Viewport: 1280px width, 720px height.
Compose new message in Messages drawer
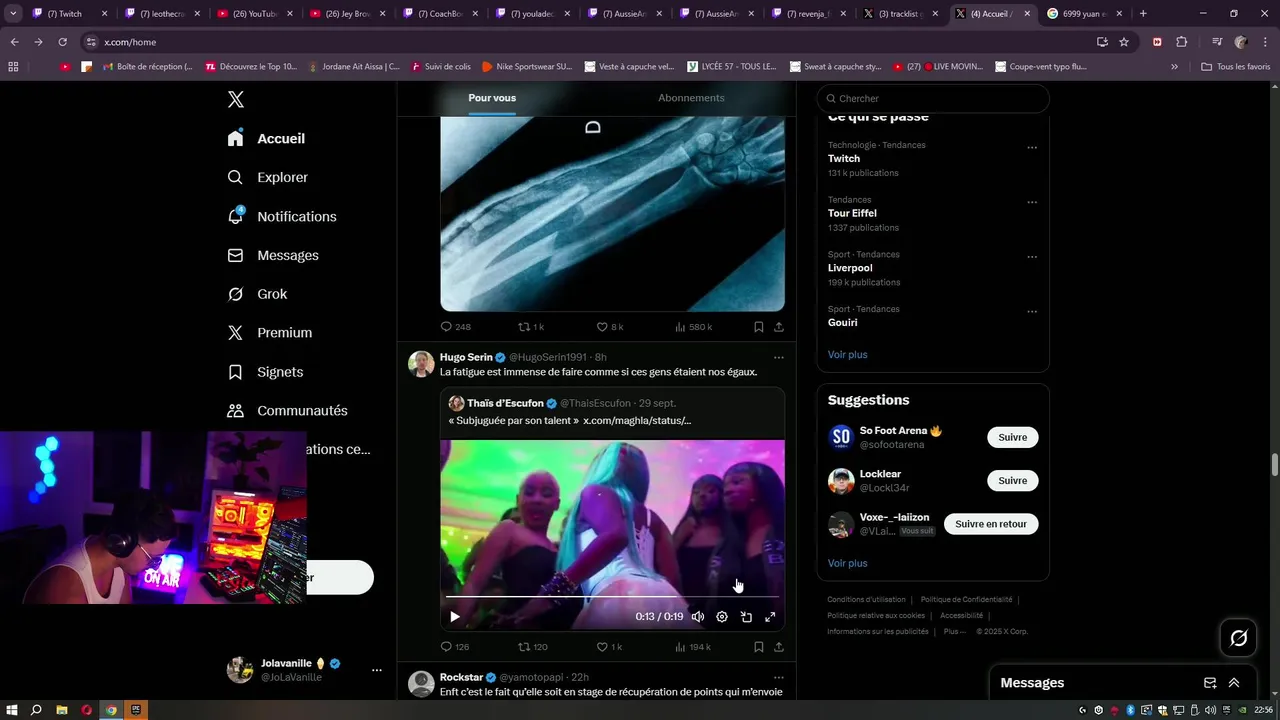1210,683
